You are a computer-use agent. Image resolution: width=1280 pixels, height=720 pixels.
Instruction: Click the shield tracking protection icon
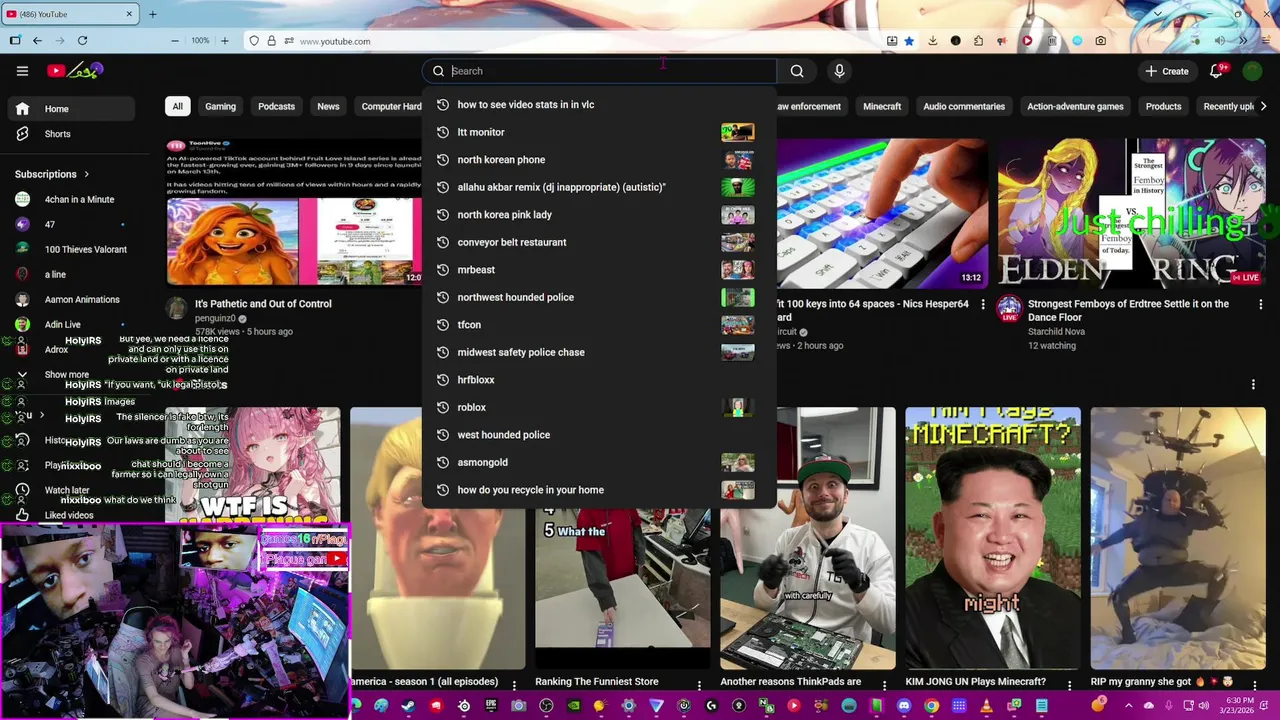[254, 41]
